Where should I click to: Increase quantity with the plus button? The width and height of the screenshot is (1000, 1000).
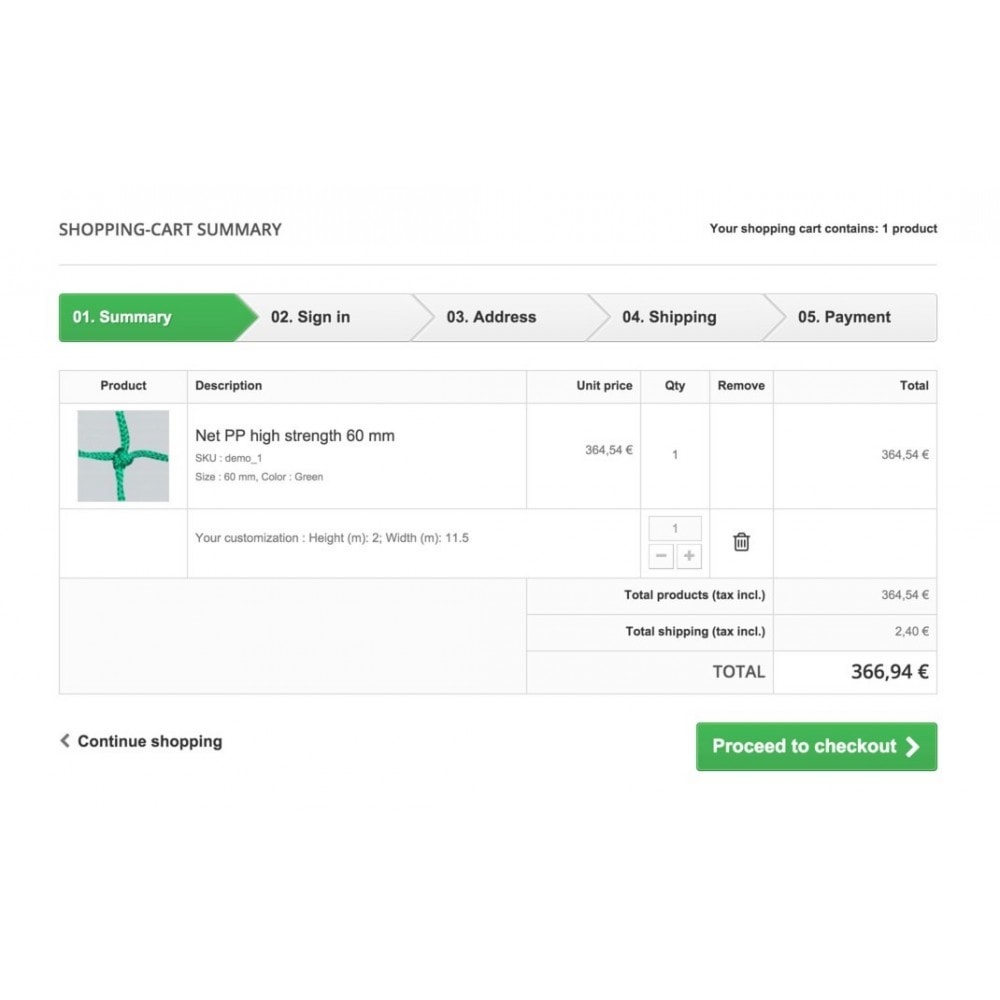pos(689,556)
